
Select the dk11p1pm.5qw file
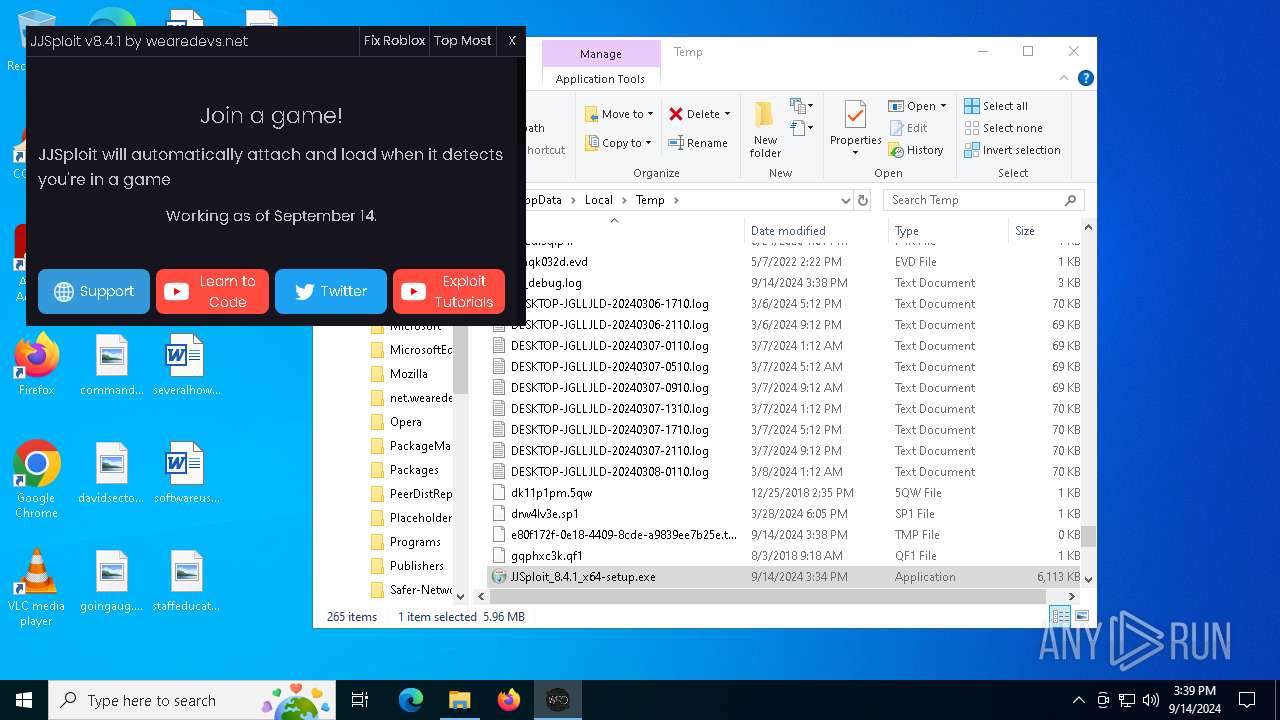coord(784,493)
